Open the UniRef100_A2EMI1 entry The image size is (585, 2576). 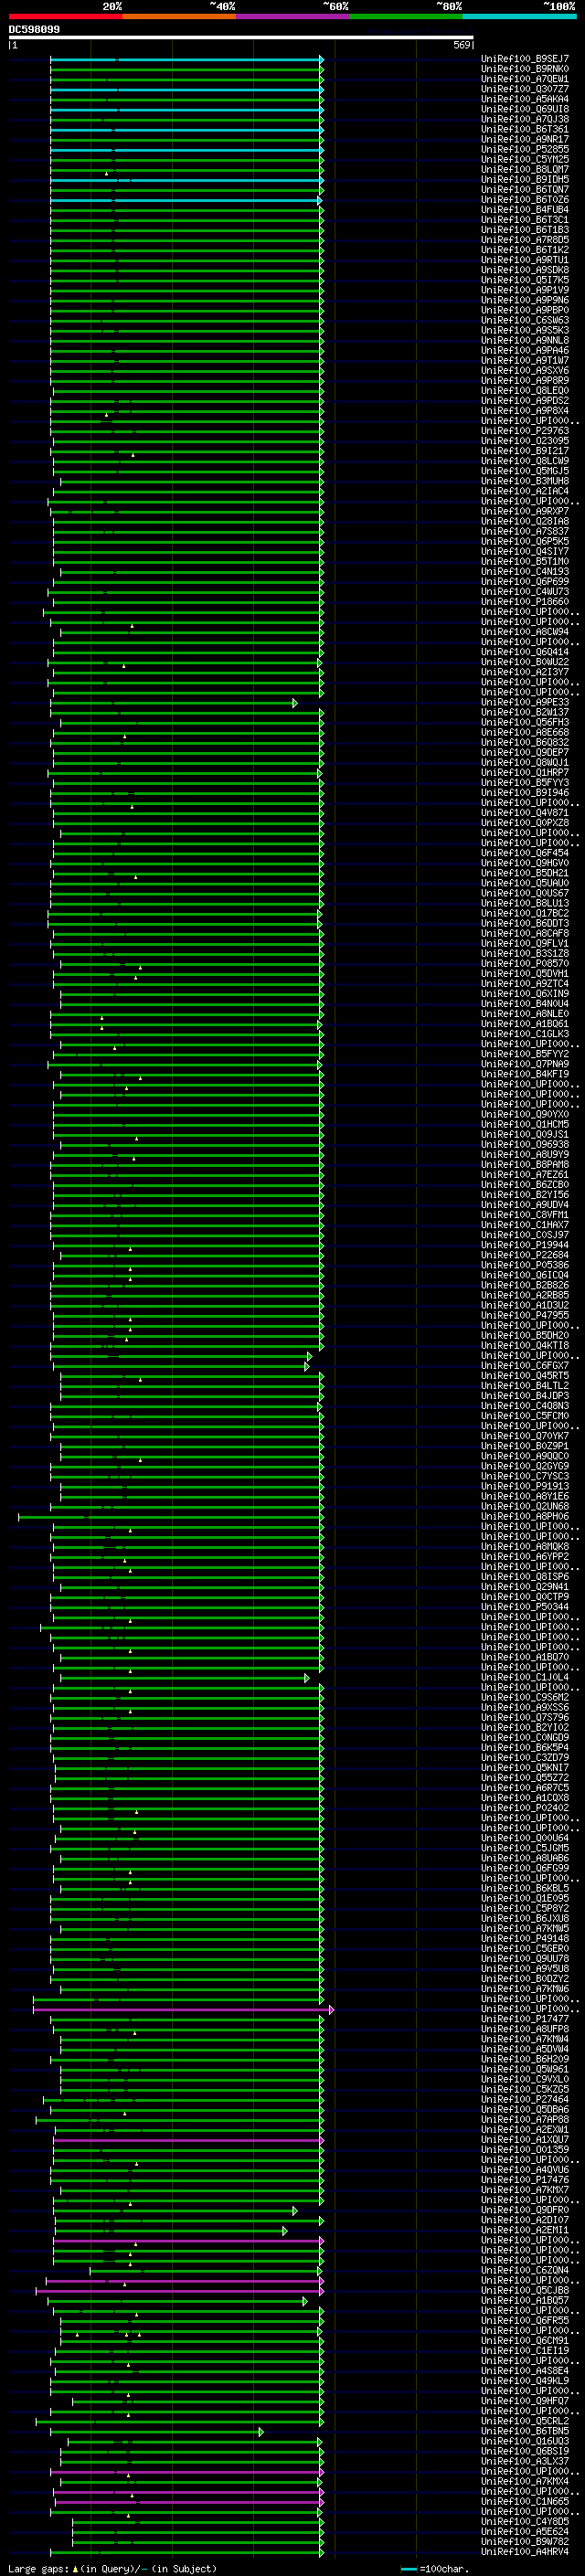tap(525, 2230)
